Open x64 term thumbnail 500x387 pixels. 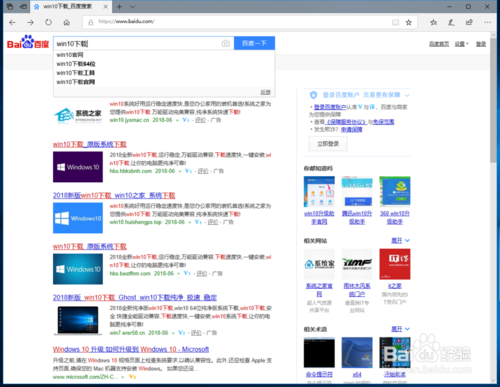pos(357,352)
